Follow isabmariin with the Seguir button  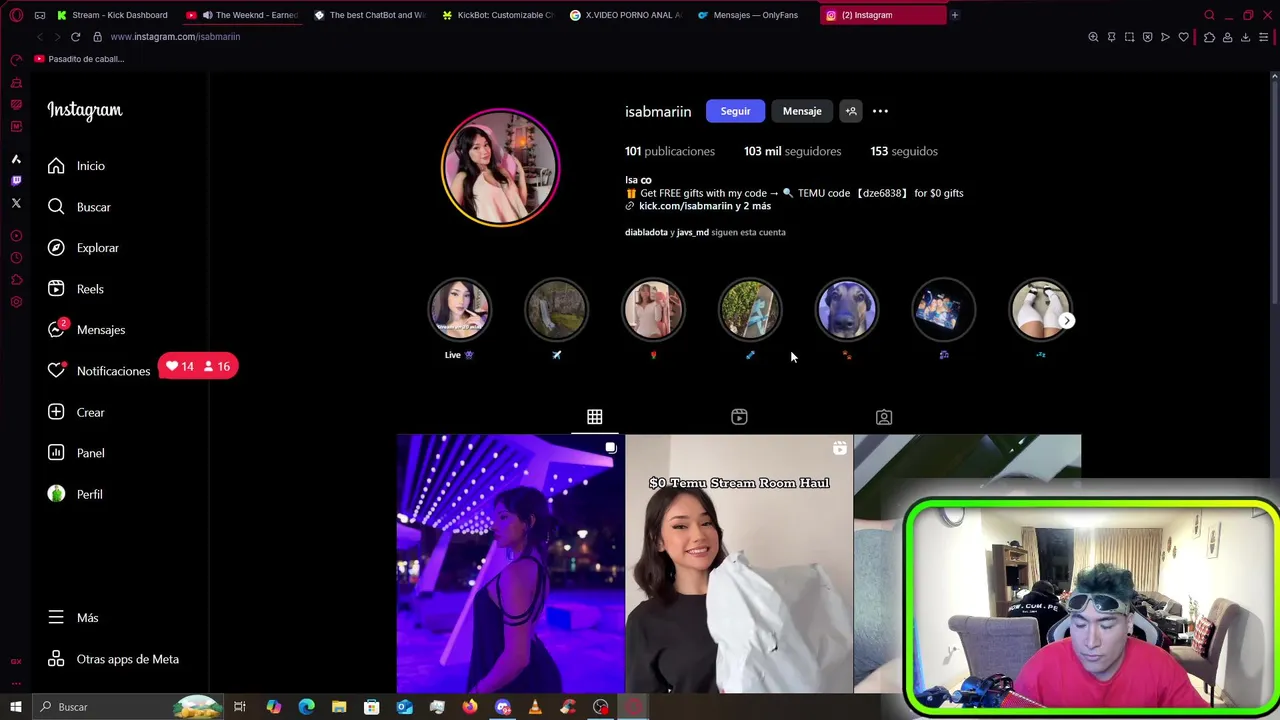(735, 111)
